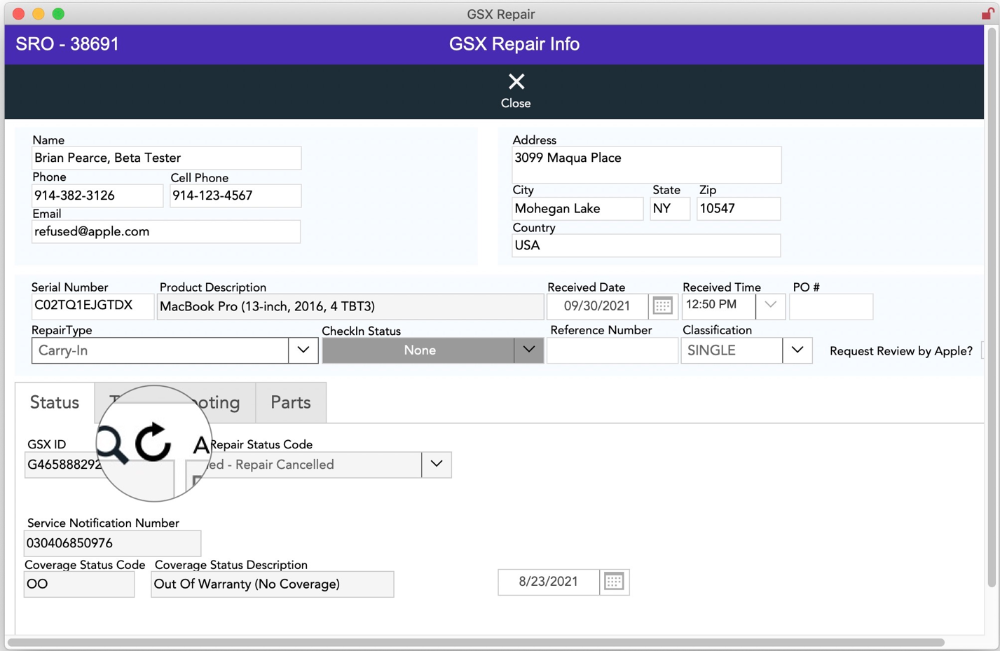This screenshot has height=651, width=1000.
Task: Expand the RepairType Carry-In dropdown
Action: pos(303,351)
